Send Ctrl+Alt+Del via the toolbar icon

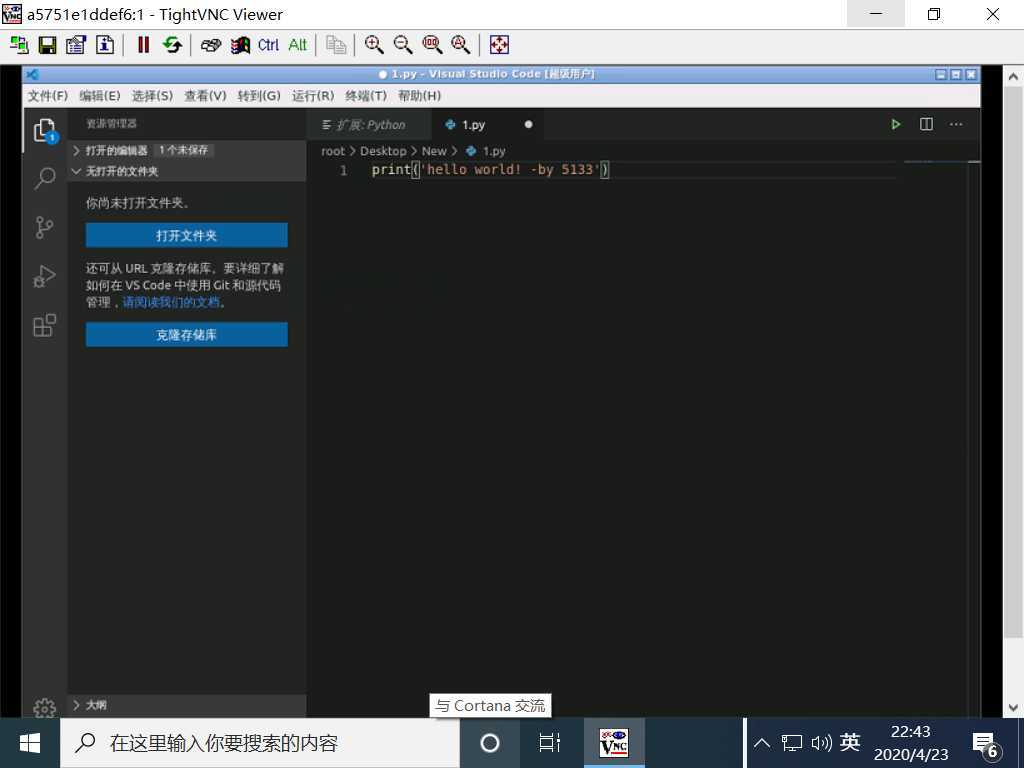pos(210,45)
